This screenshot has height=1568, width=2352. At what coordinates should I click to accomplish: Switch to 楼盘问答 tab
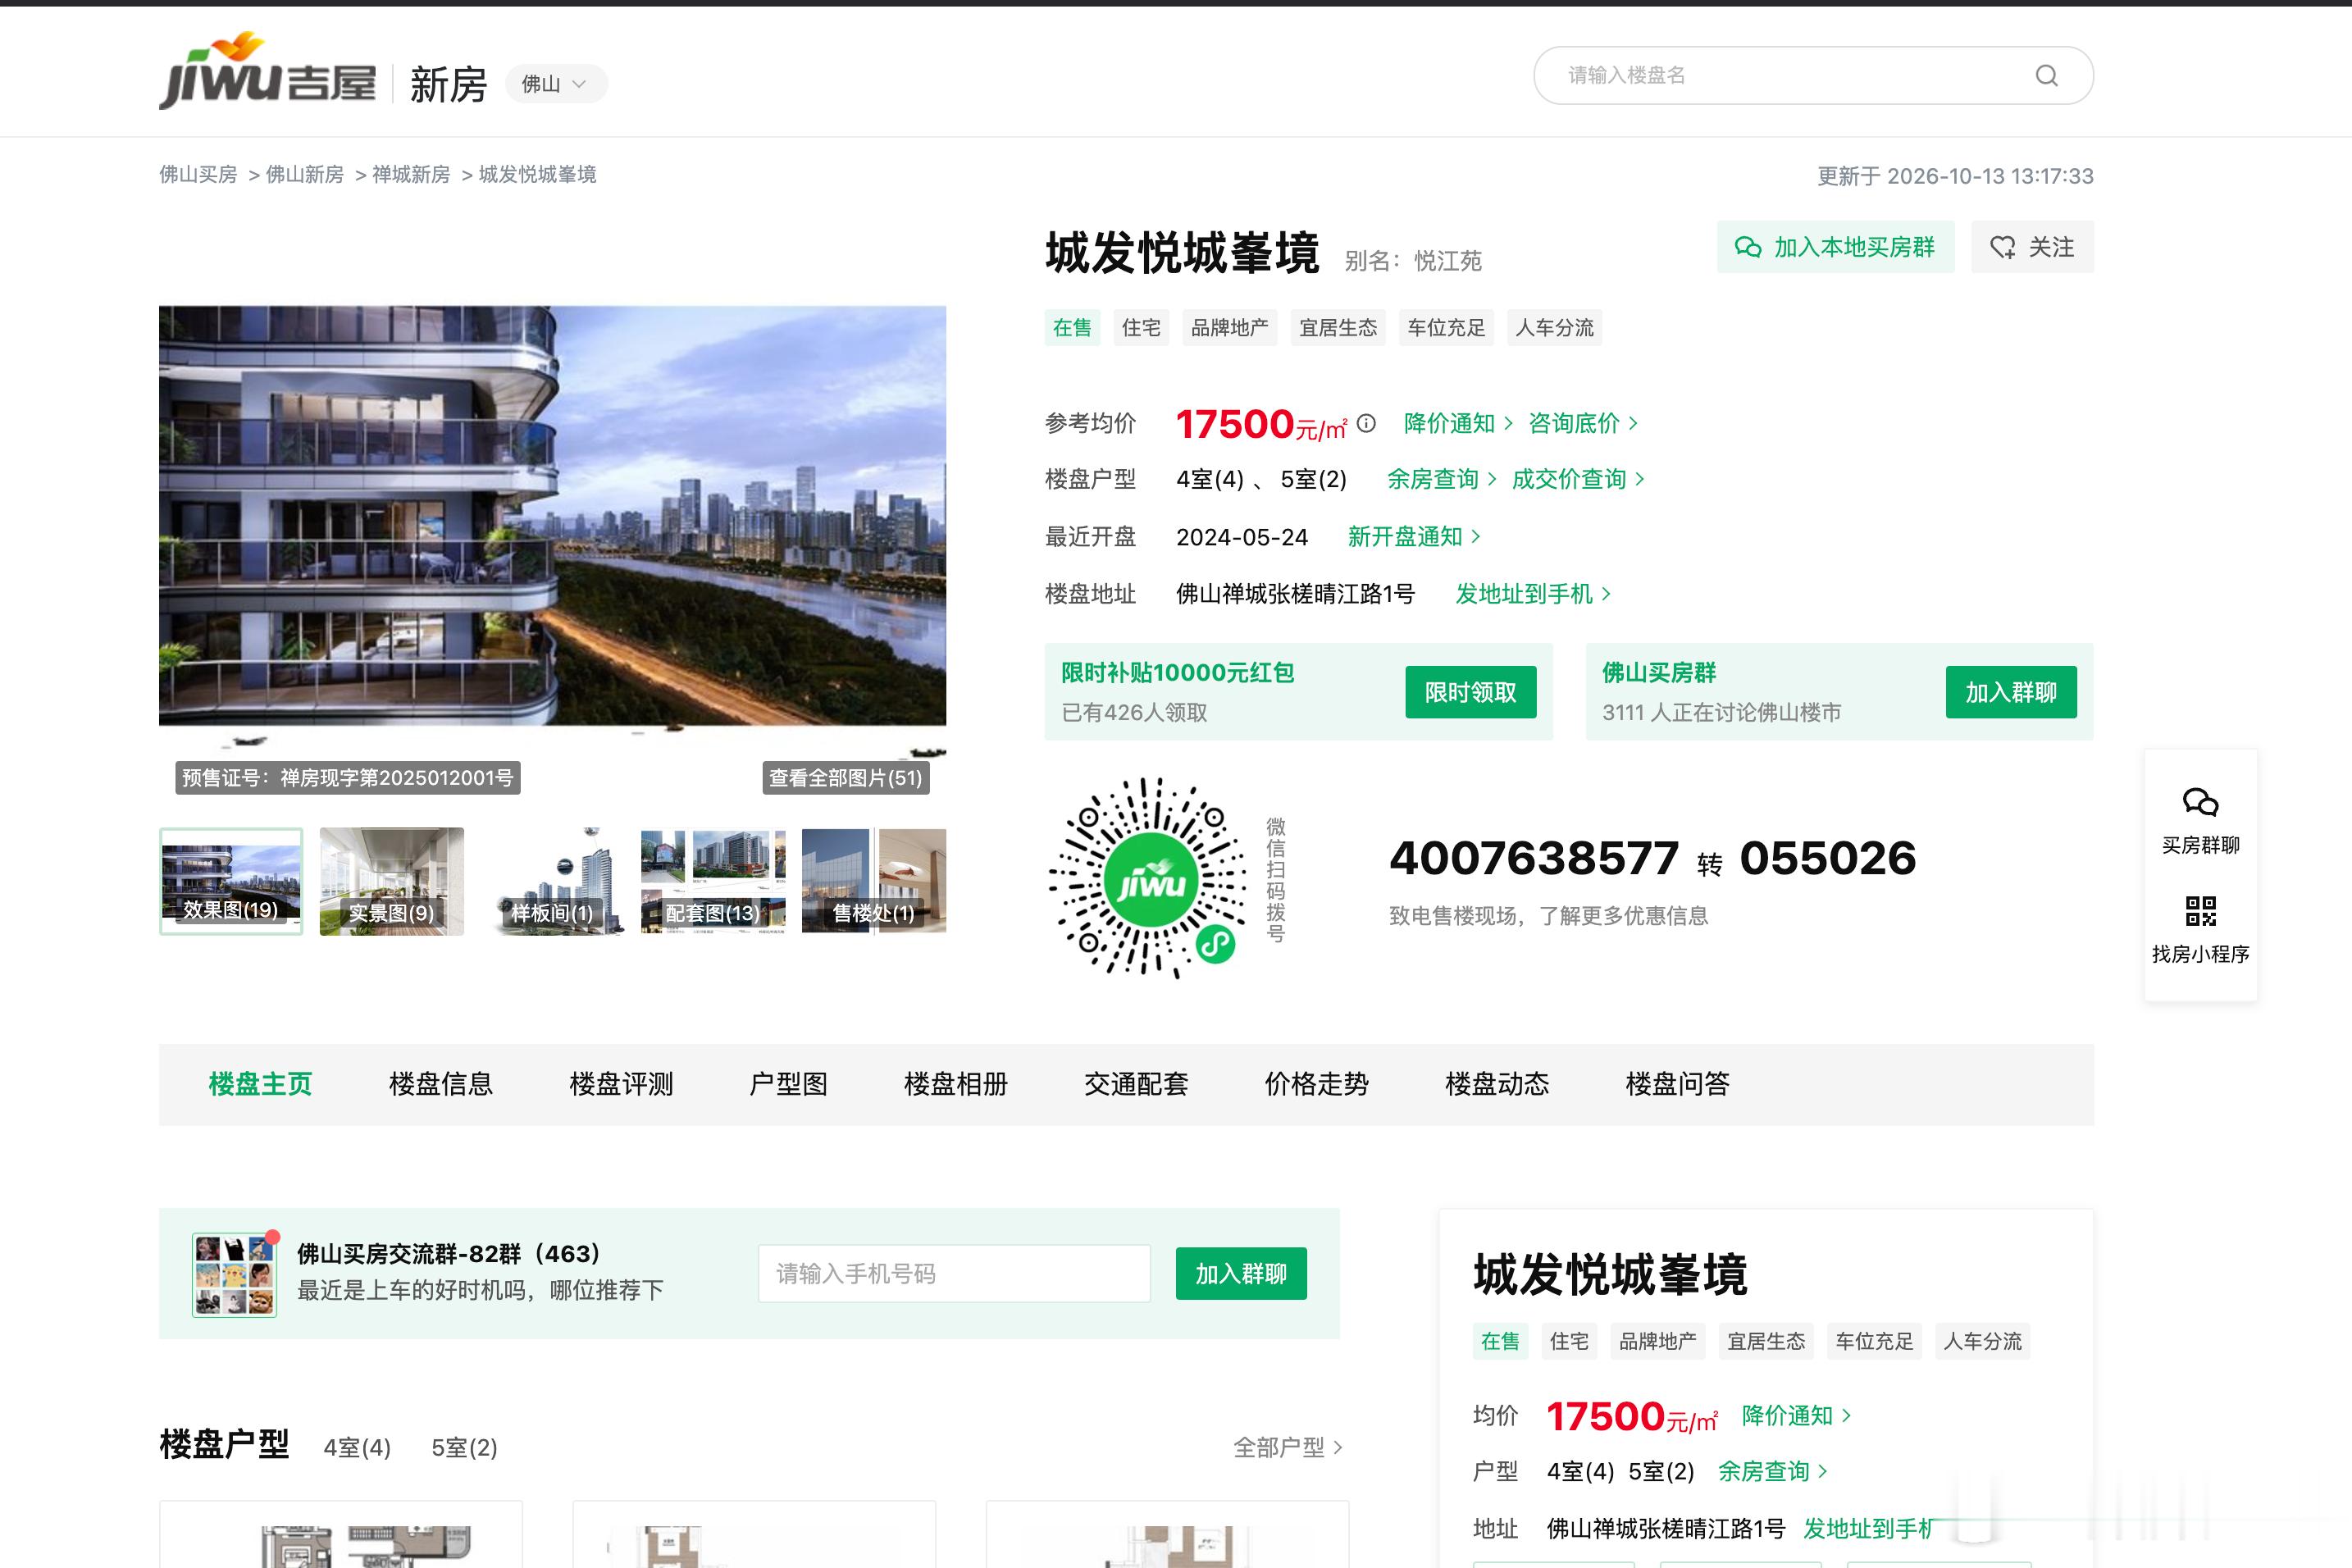(x=1678, y=1084)
